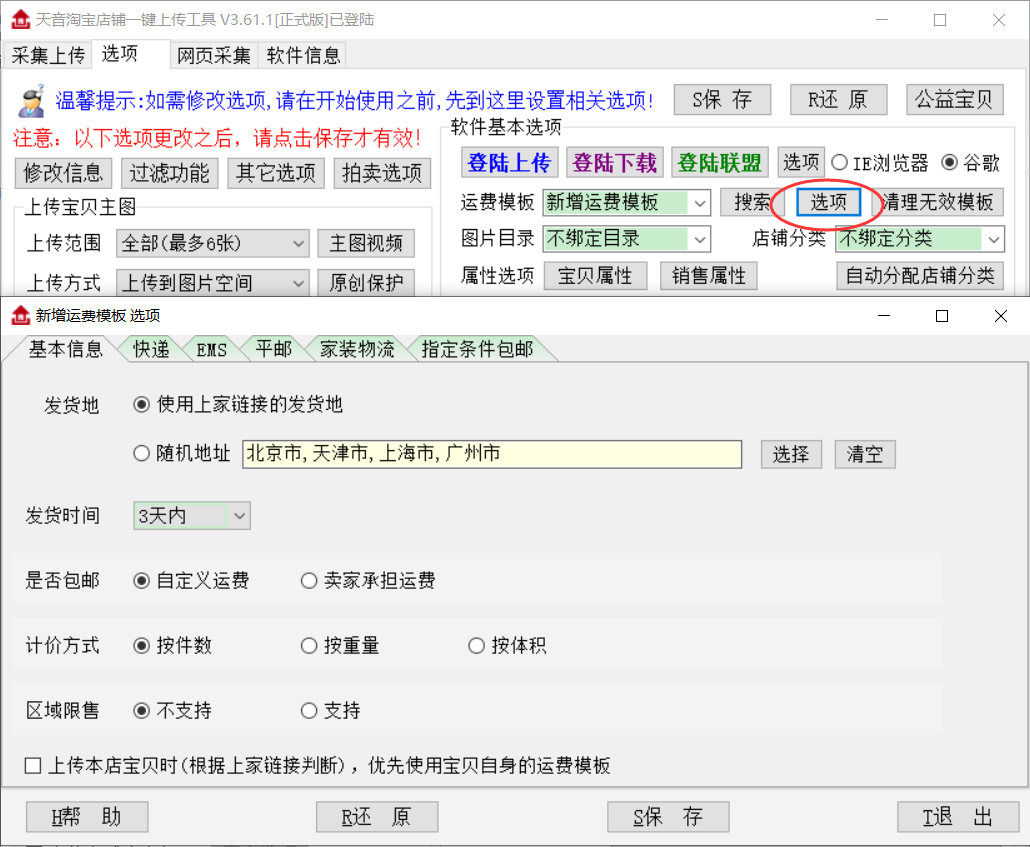Select the 谷歌 browser radio button
The image size is (1030, 847).
click(949, 163)
